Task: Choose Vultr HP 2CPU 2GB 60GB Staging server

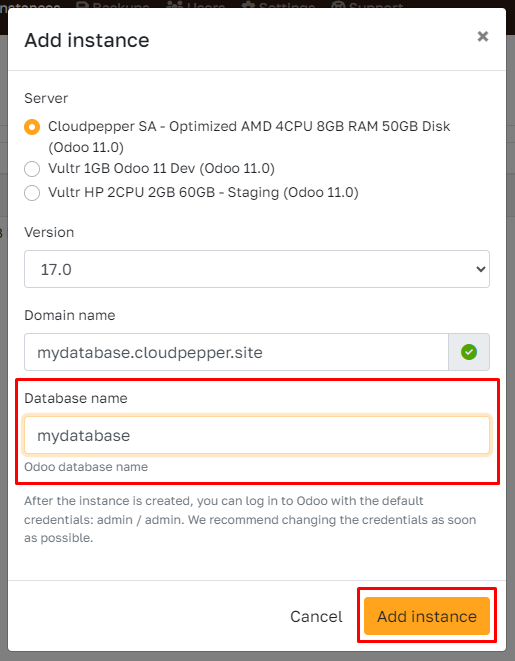Action: coord(32,193)
